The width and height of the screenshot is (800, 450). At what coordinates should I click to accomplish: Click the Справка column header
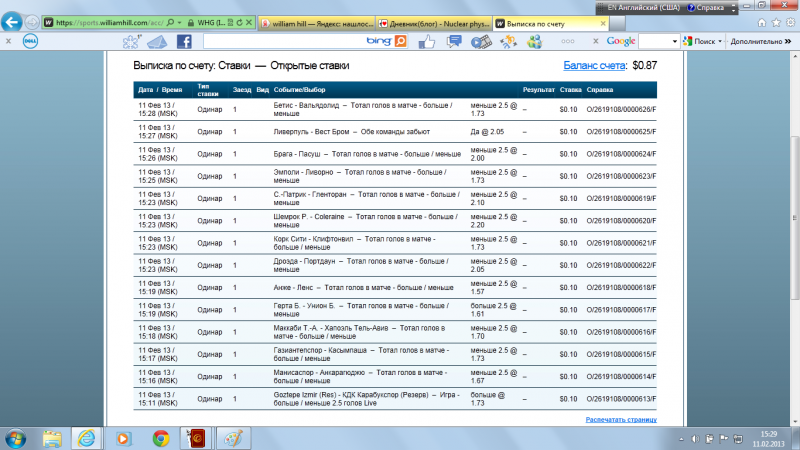pos(599,90)
